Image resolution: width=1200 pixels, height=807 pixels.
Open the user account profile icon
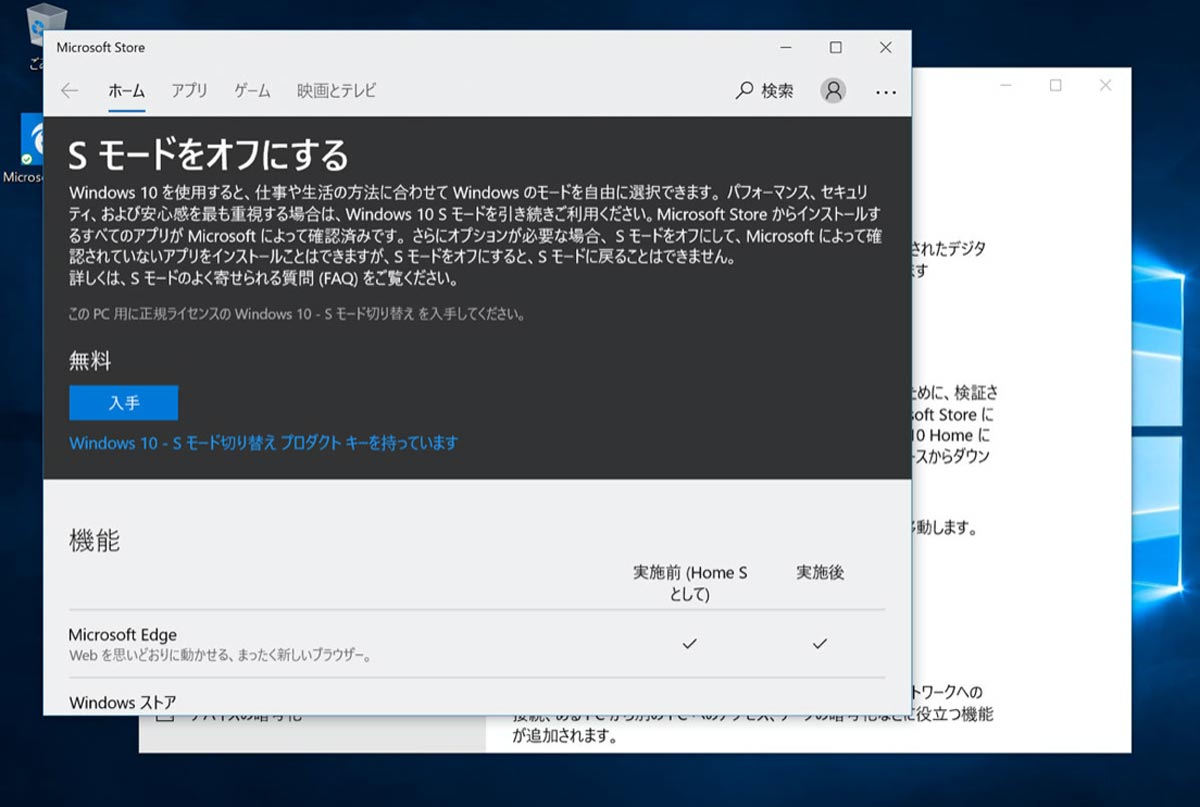(x=832, y=91)
